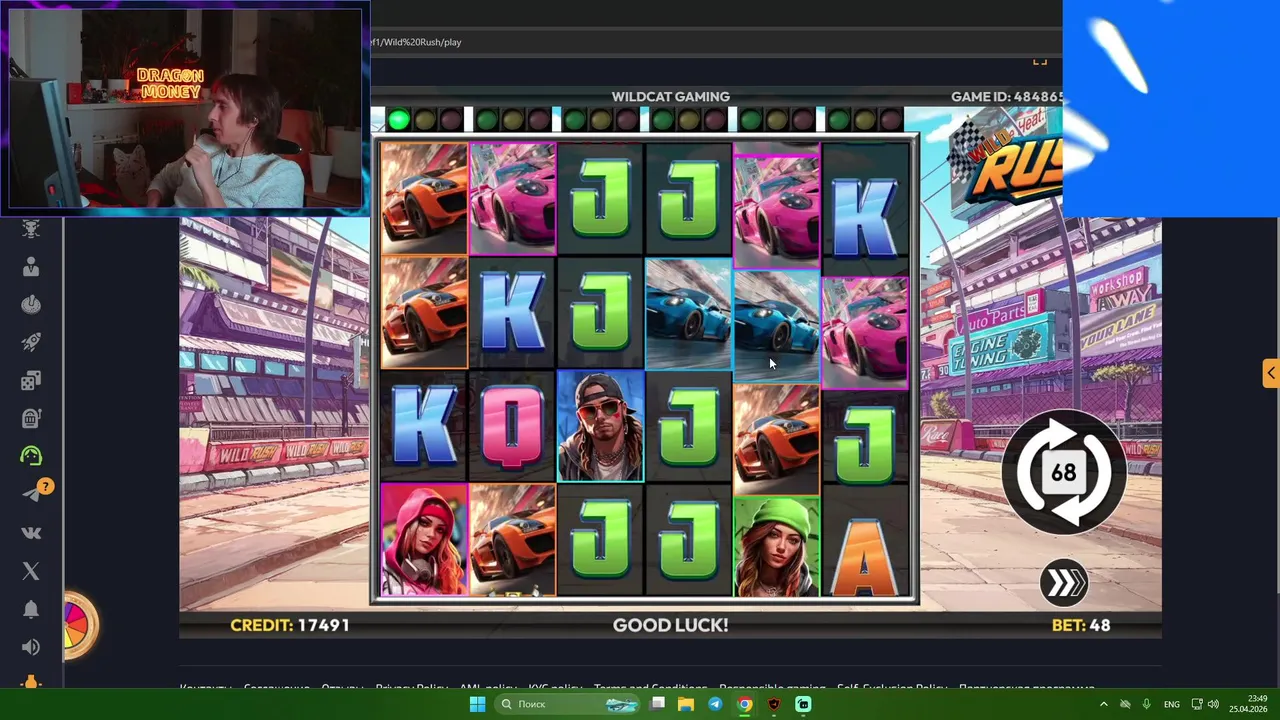The width and height of the screenshot is (1280, 720).
Task: Open the rocket crash games sidebar icon
Action: pos(31,342)
